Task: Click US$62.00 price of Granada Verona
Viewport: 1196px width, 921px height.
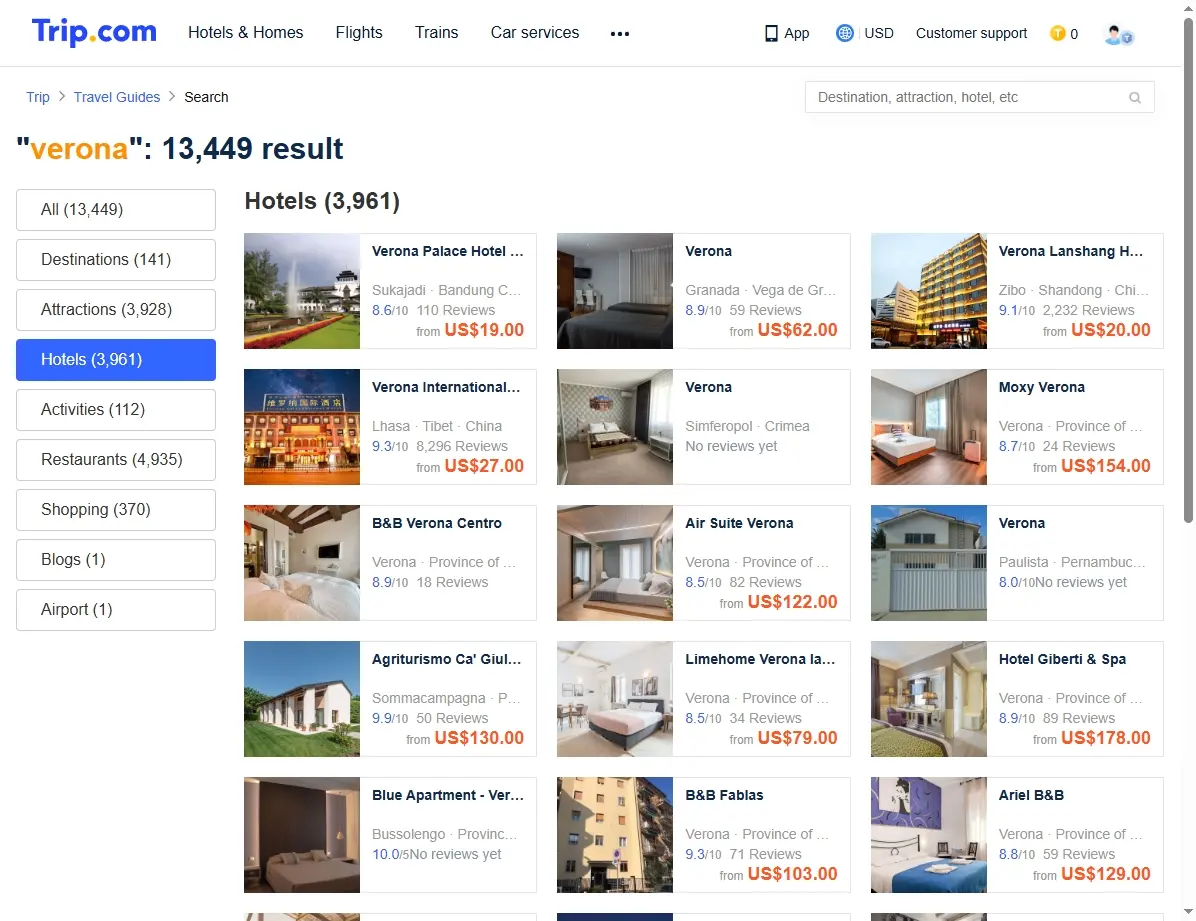Action: [798, 330]
